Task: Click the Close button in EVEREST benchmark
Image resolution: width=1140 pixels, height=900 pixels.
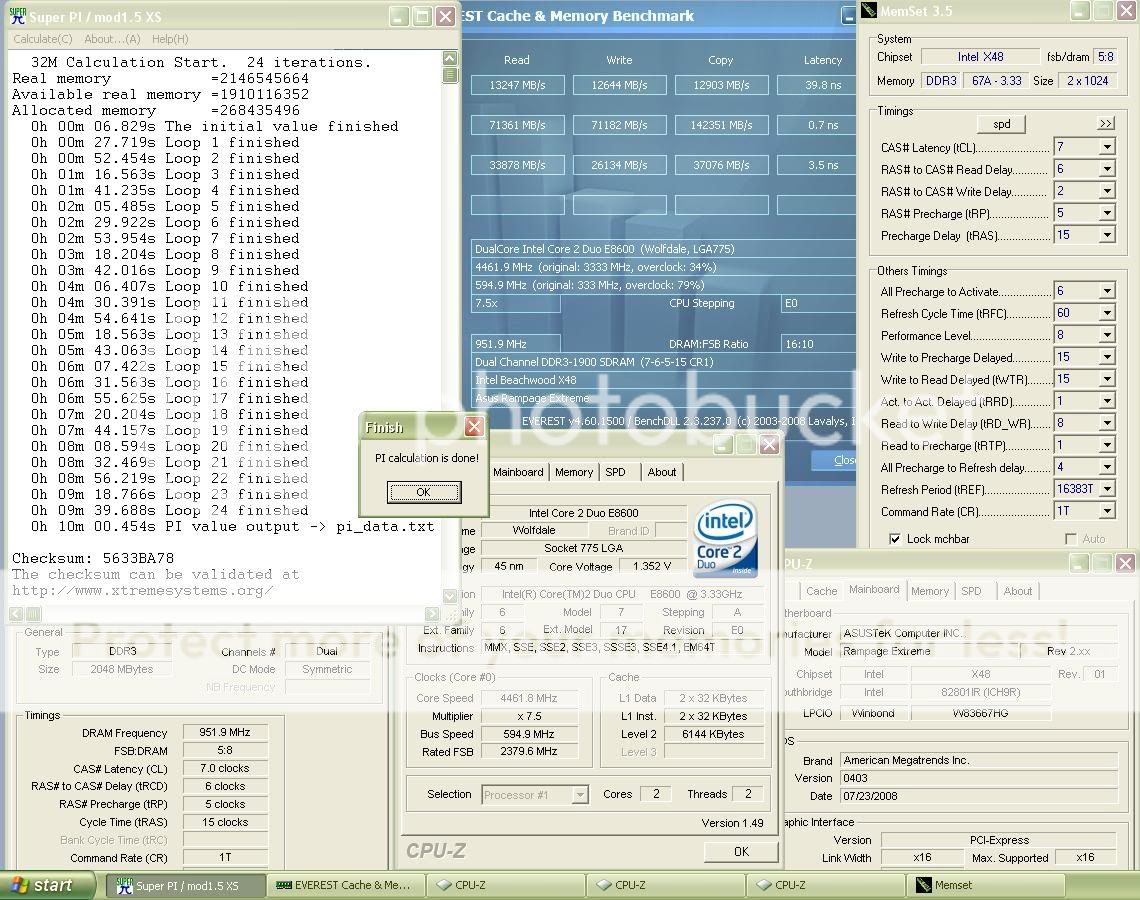Action: coord(834,460)
